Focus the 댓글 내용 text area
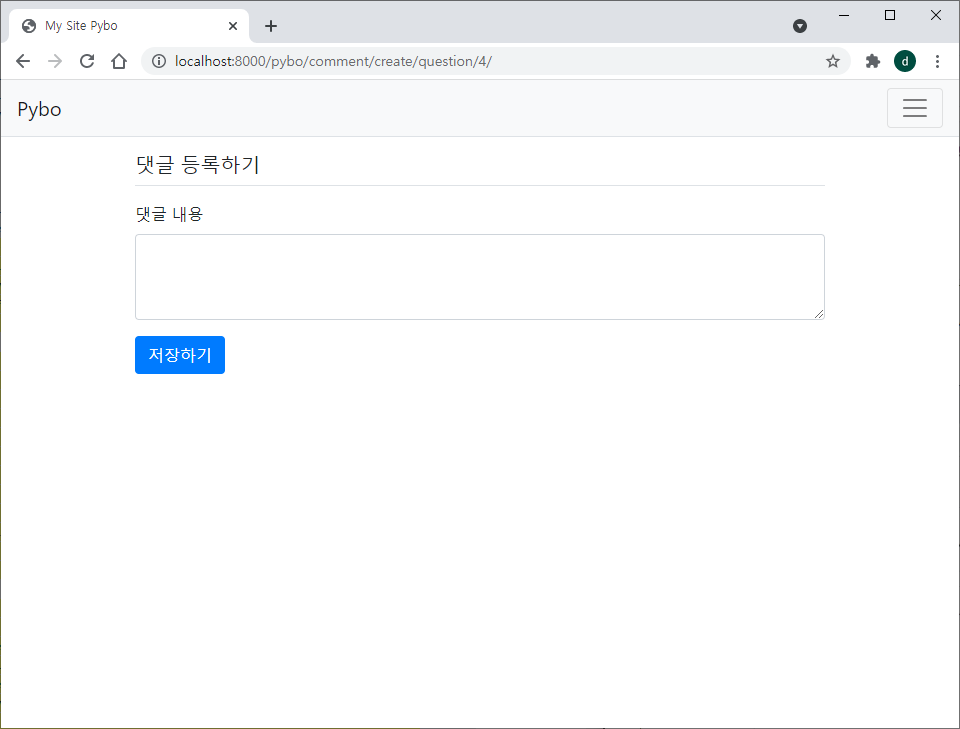The width and height of the screenshot is (960, 729). 479,277
